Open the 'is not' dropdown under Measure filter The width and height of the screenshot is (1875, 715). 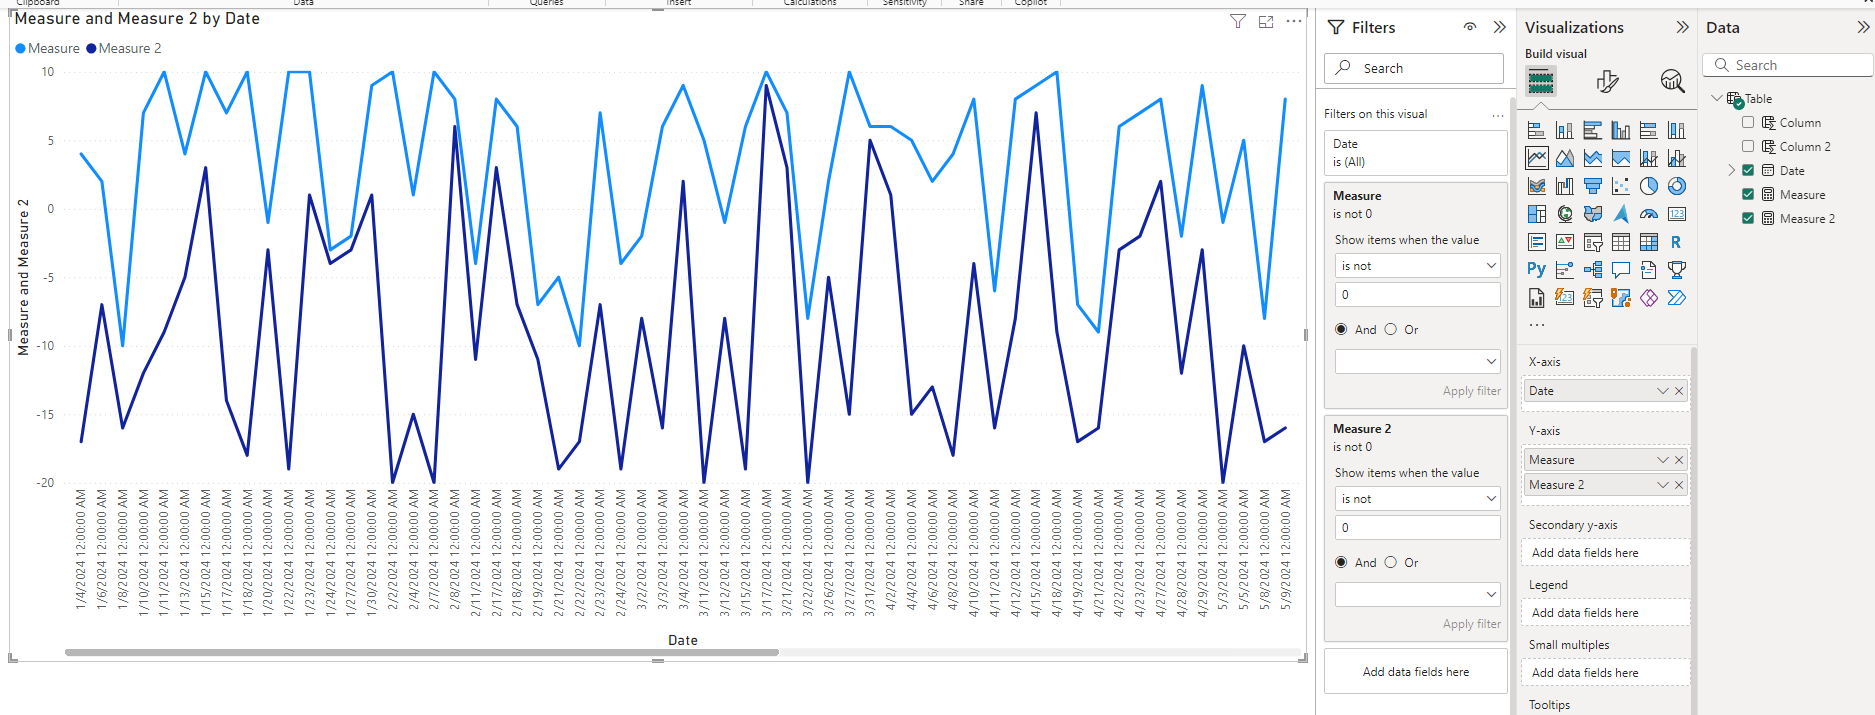(1418, 266)
